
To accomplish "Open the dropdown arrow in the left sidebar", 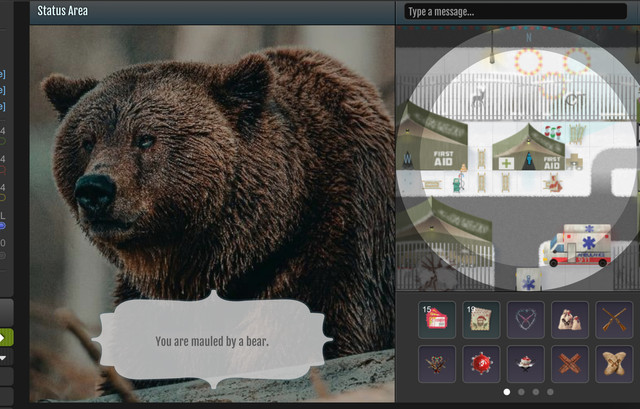I will pyautogui.click(x=3, y=358).
